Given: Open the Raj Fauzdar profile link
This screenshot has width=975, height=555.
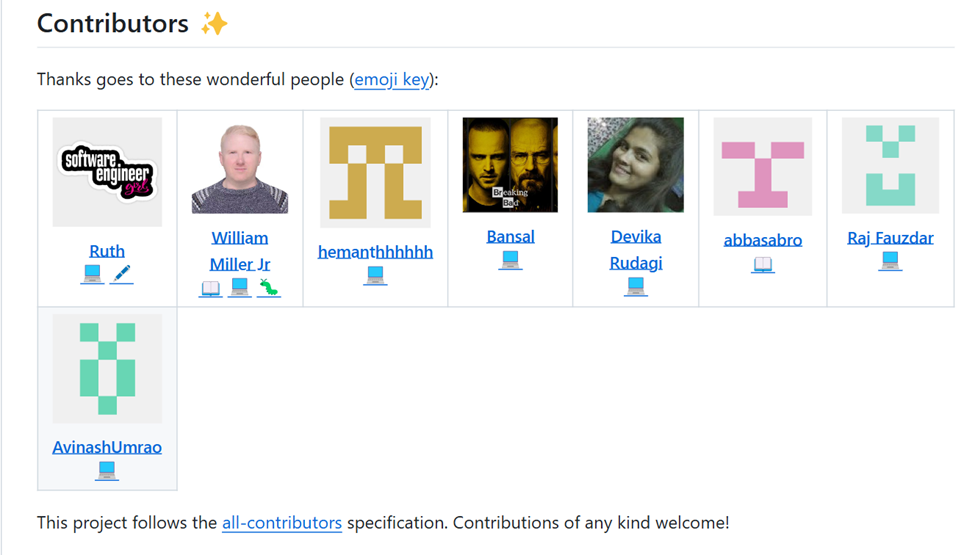Looking at the screenshot, I should 890,238.
